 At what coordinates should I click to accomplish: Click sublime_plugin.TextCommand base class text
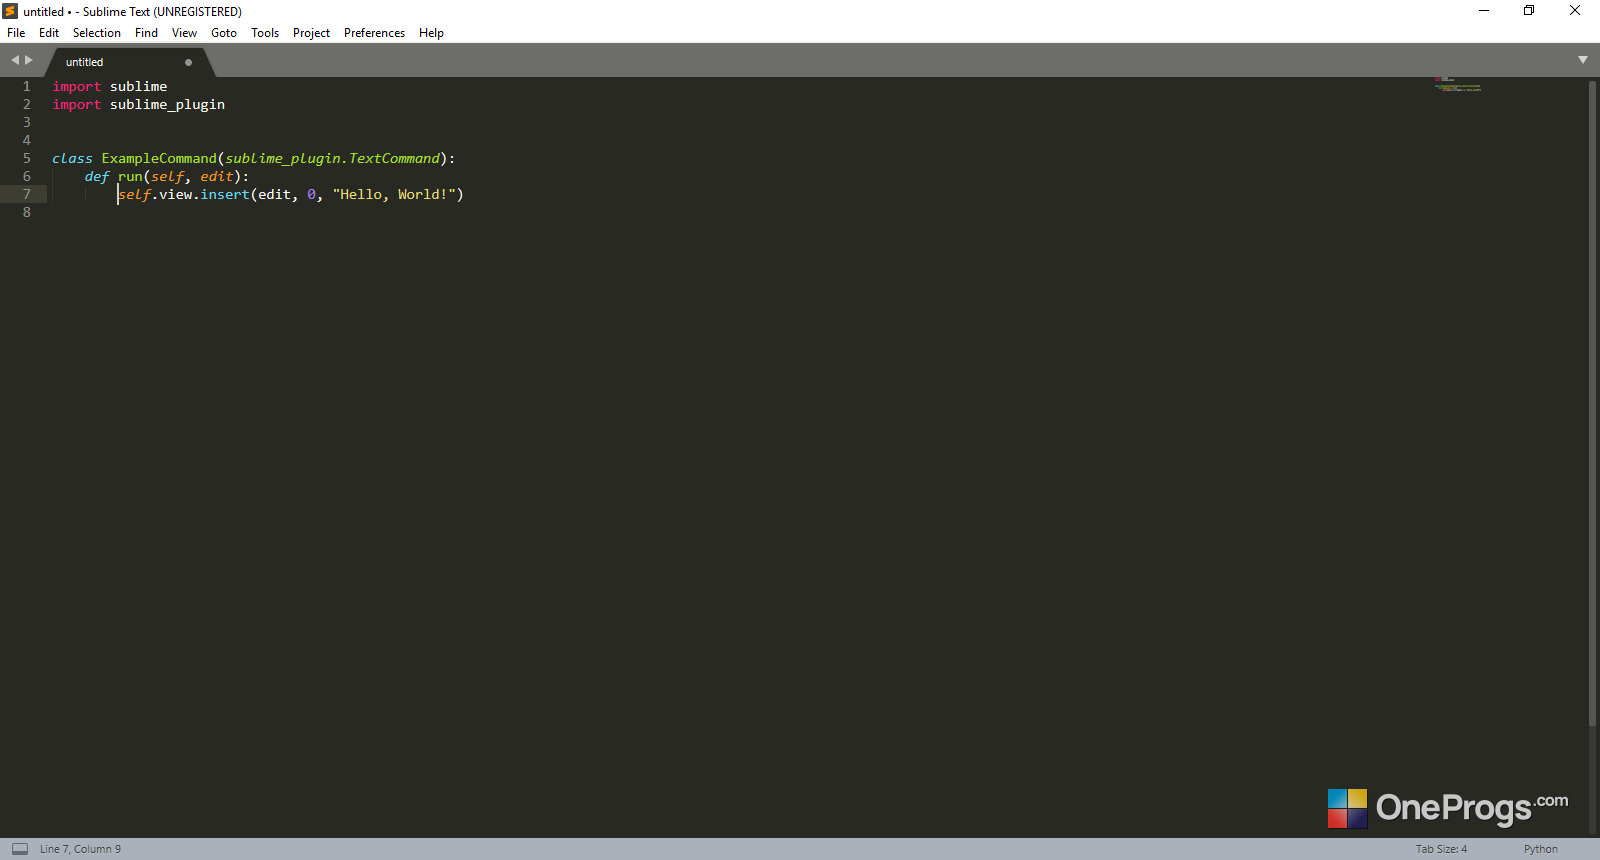(x=332, y=159)
